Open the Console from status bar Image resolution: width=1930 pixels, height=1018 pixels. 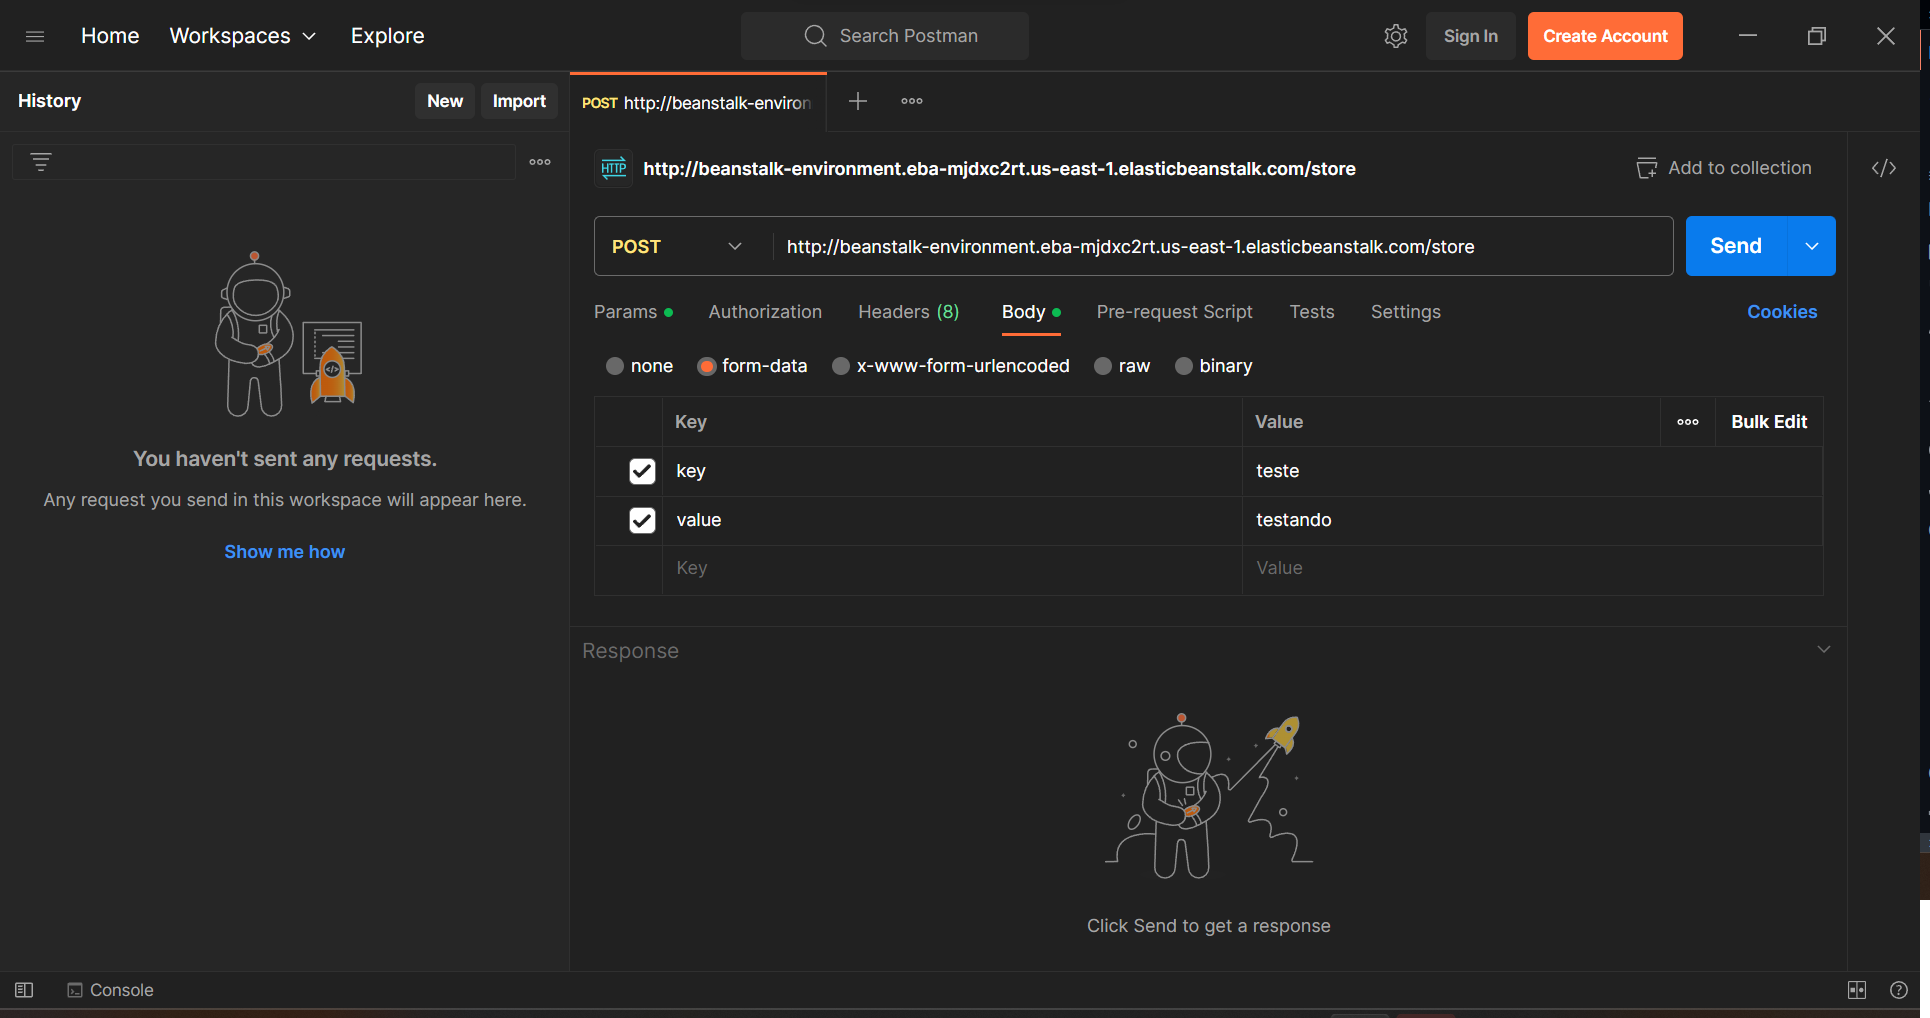[110, 990]
